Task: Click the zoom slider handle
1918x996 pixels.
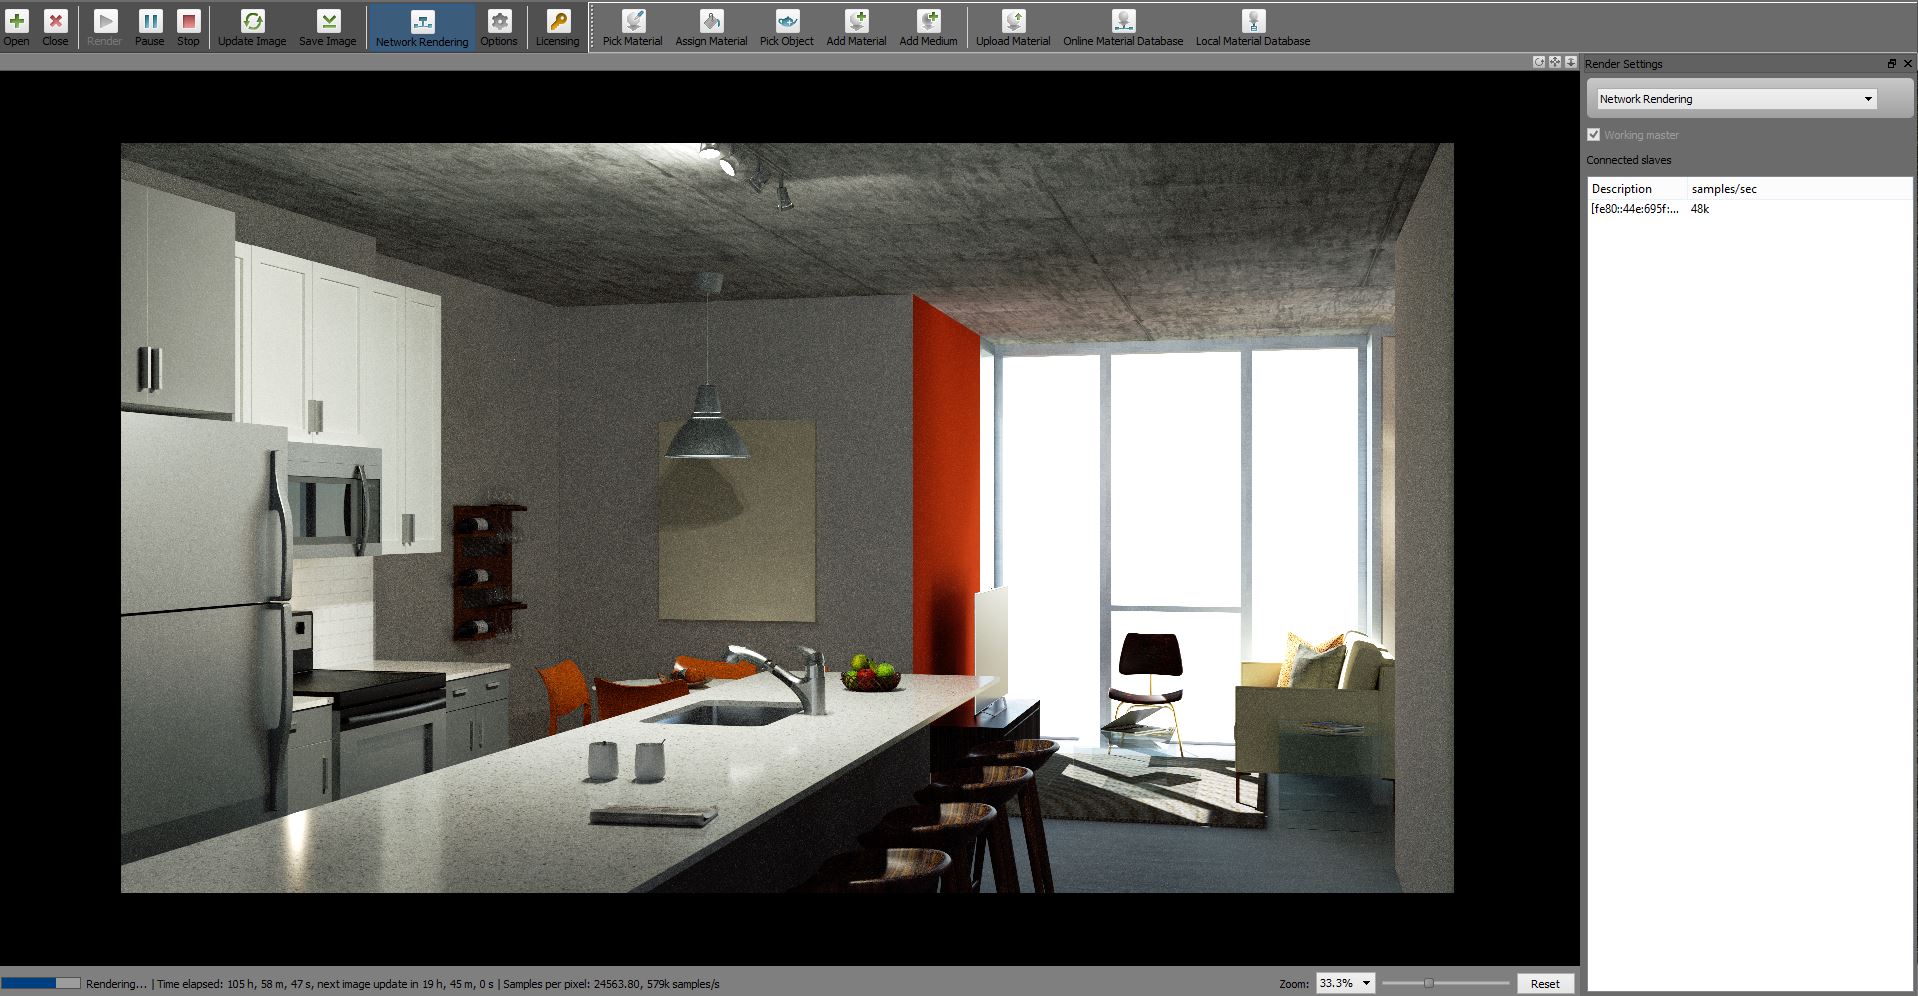Action: click(x=1429, y=983)
